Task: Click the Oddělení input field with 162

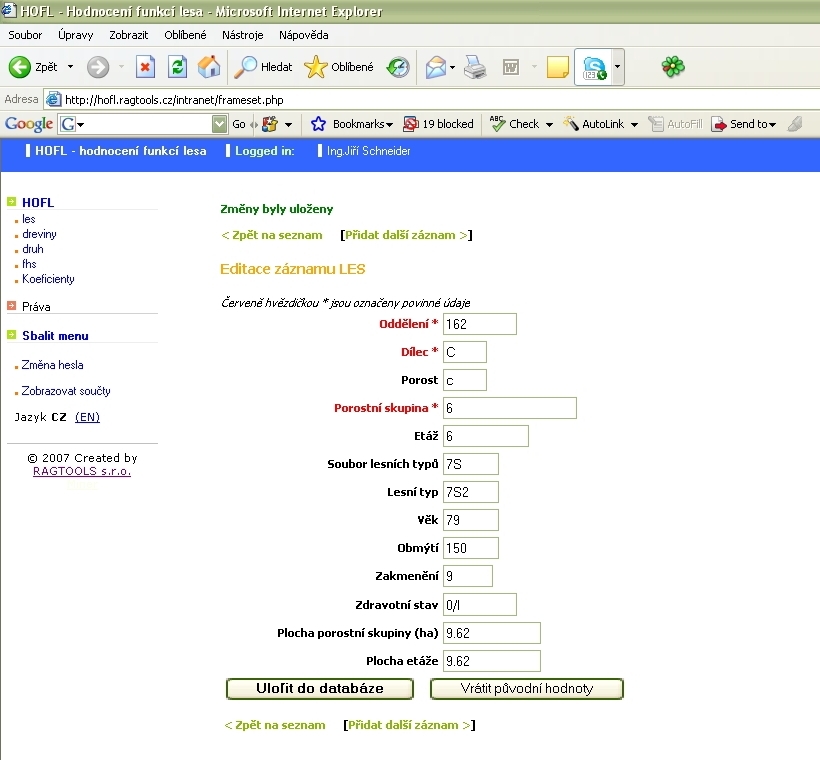Action: click(480, 324)
